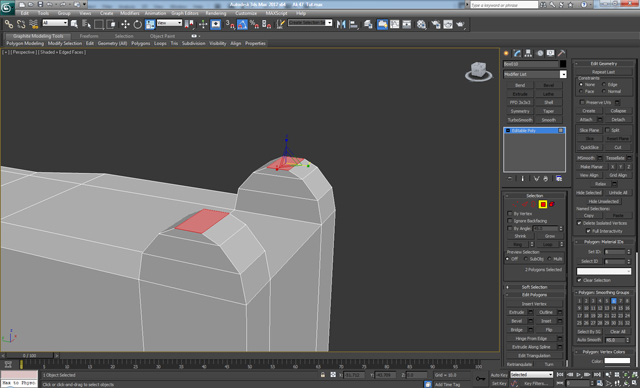Click the Render teapot icon
This screenshot has height=388, width=640.
(x=460, y=24)
